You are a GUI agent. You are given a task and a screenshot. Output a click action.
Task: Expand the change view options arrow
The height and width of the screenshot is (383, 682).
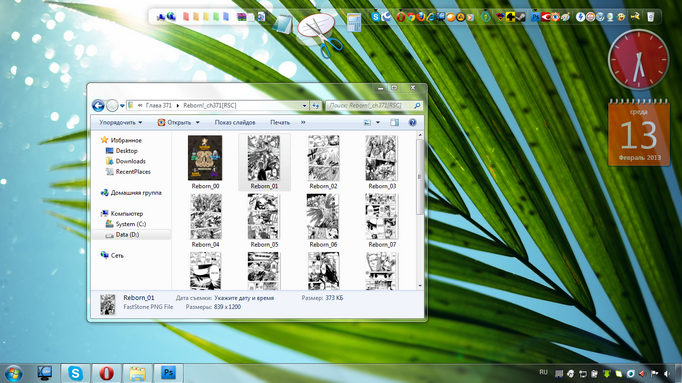(378, 123)
